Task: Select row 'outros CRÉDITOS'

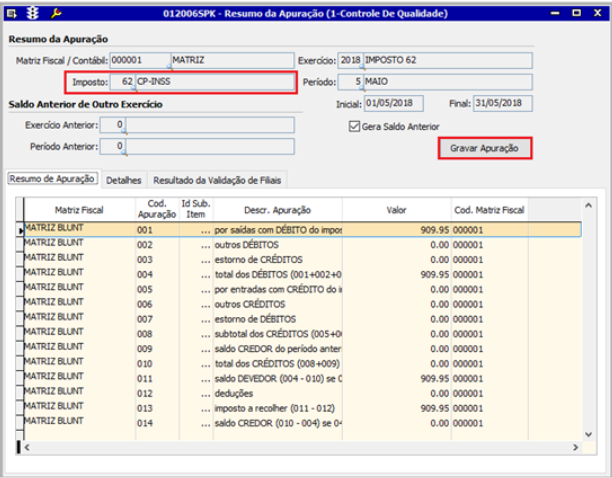Action: tap(302, 304)
